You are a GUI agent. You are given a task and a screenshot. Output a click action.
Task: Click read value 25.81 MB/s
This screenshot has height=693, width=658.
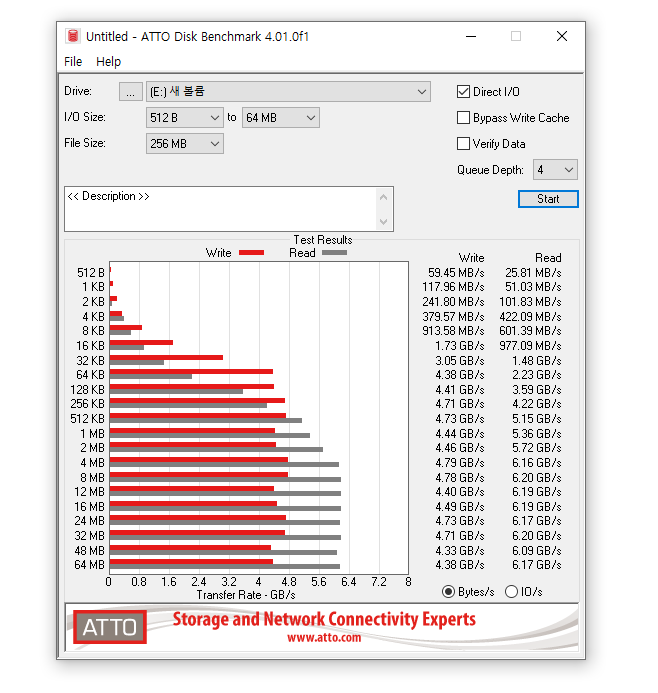[x=533, y=273]
